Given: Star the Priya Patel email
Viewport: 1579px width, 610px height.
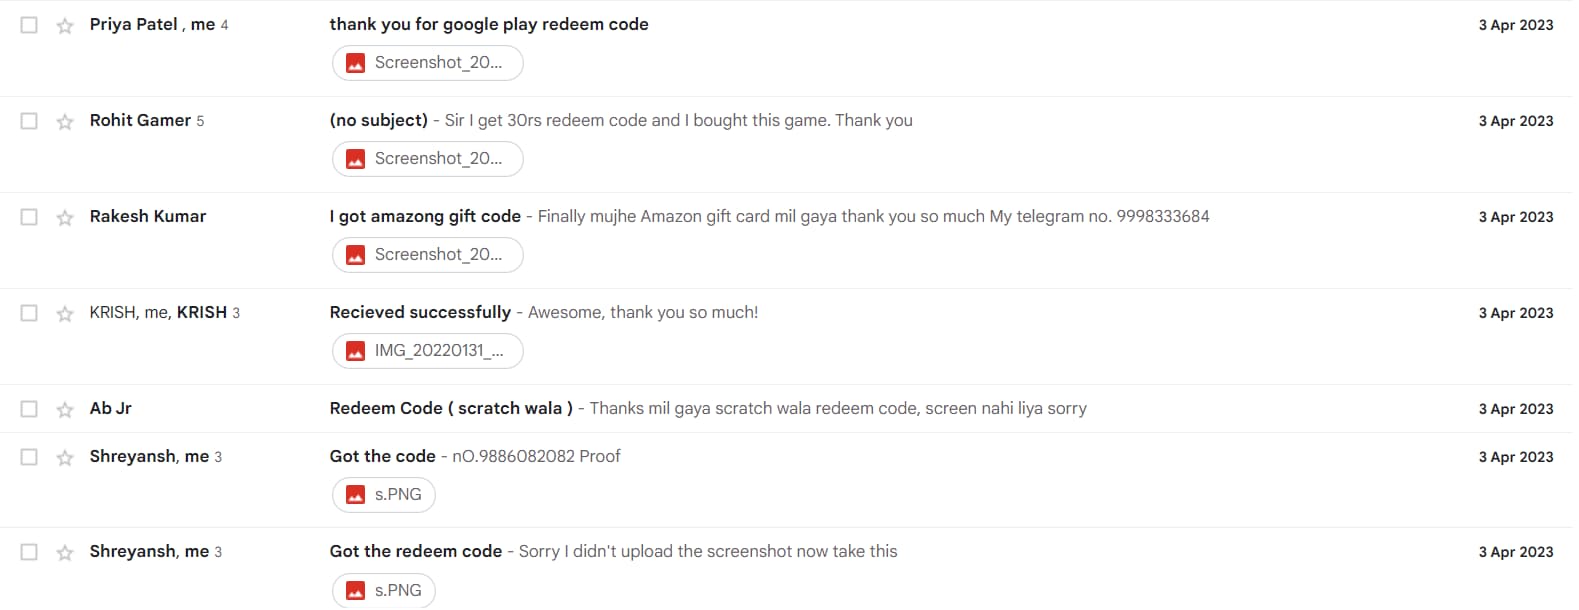Looking at the screenshot, I should click(x=65, y=25).
